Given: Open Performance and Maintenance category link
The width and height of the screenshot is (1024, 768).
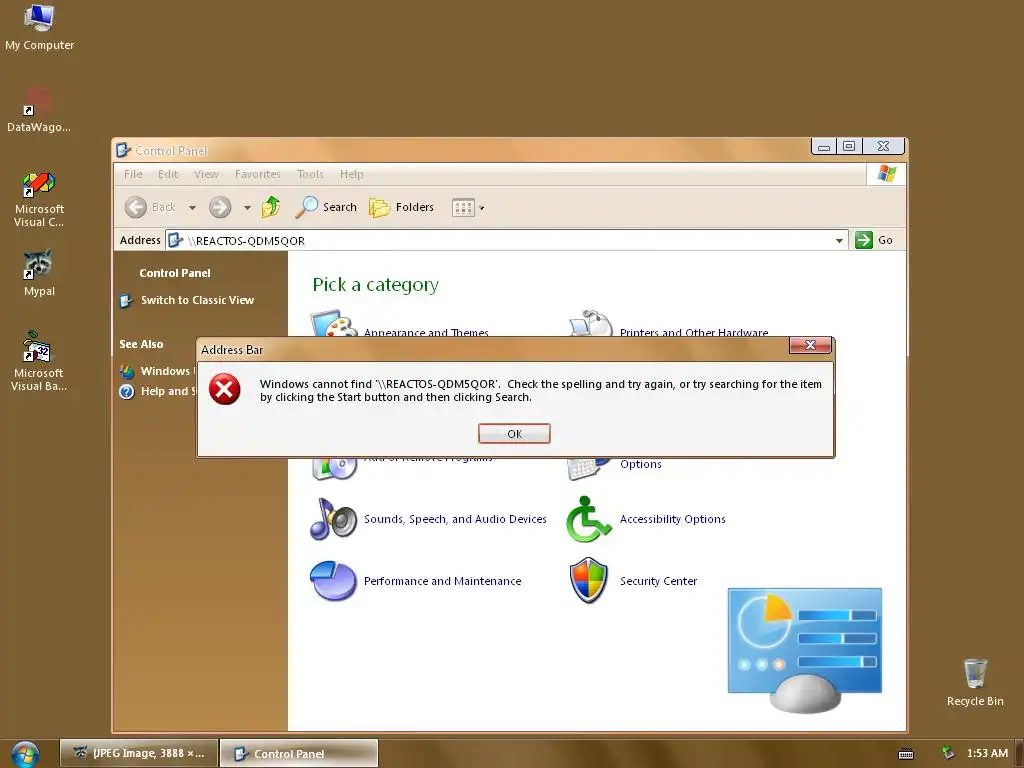Looking at the screenshot, I should coord(443,581).
